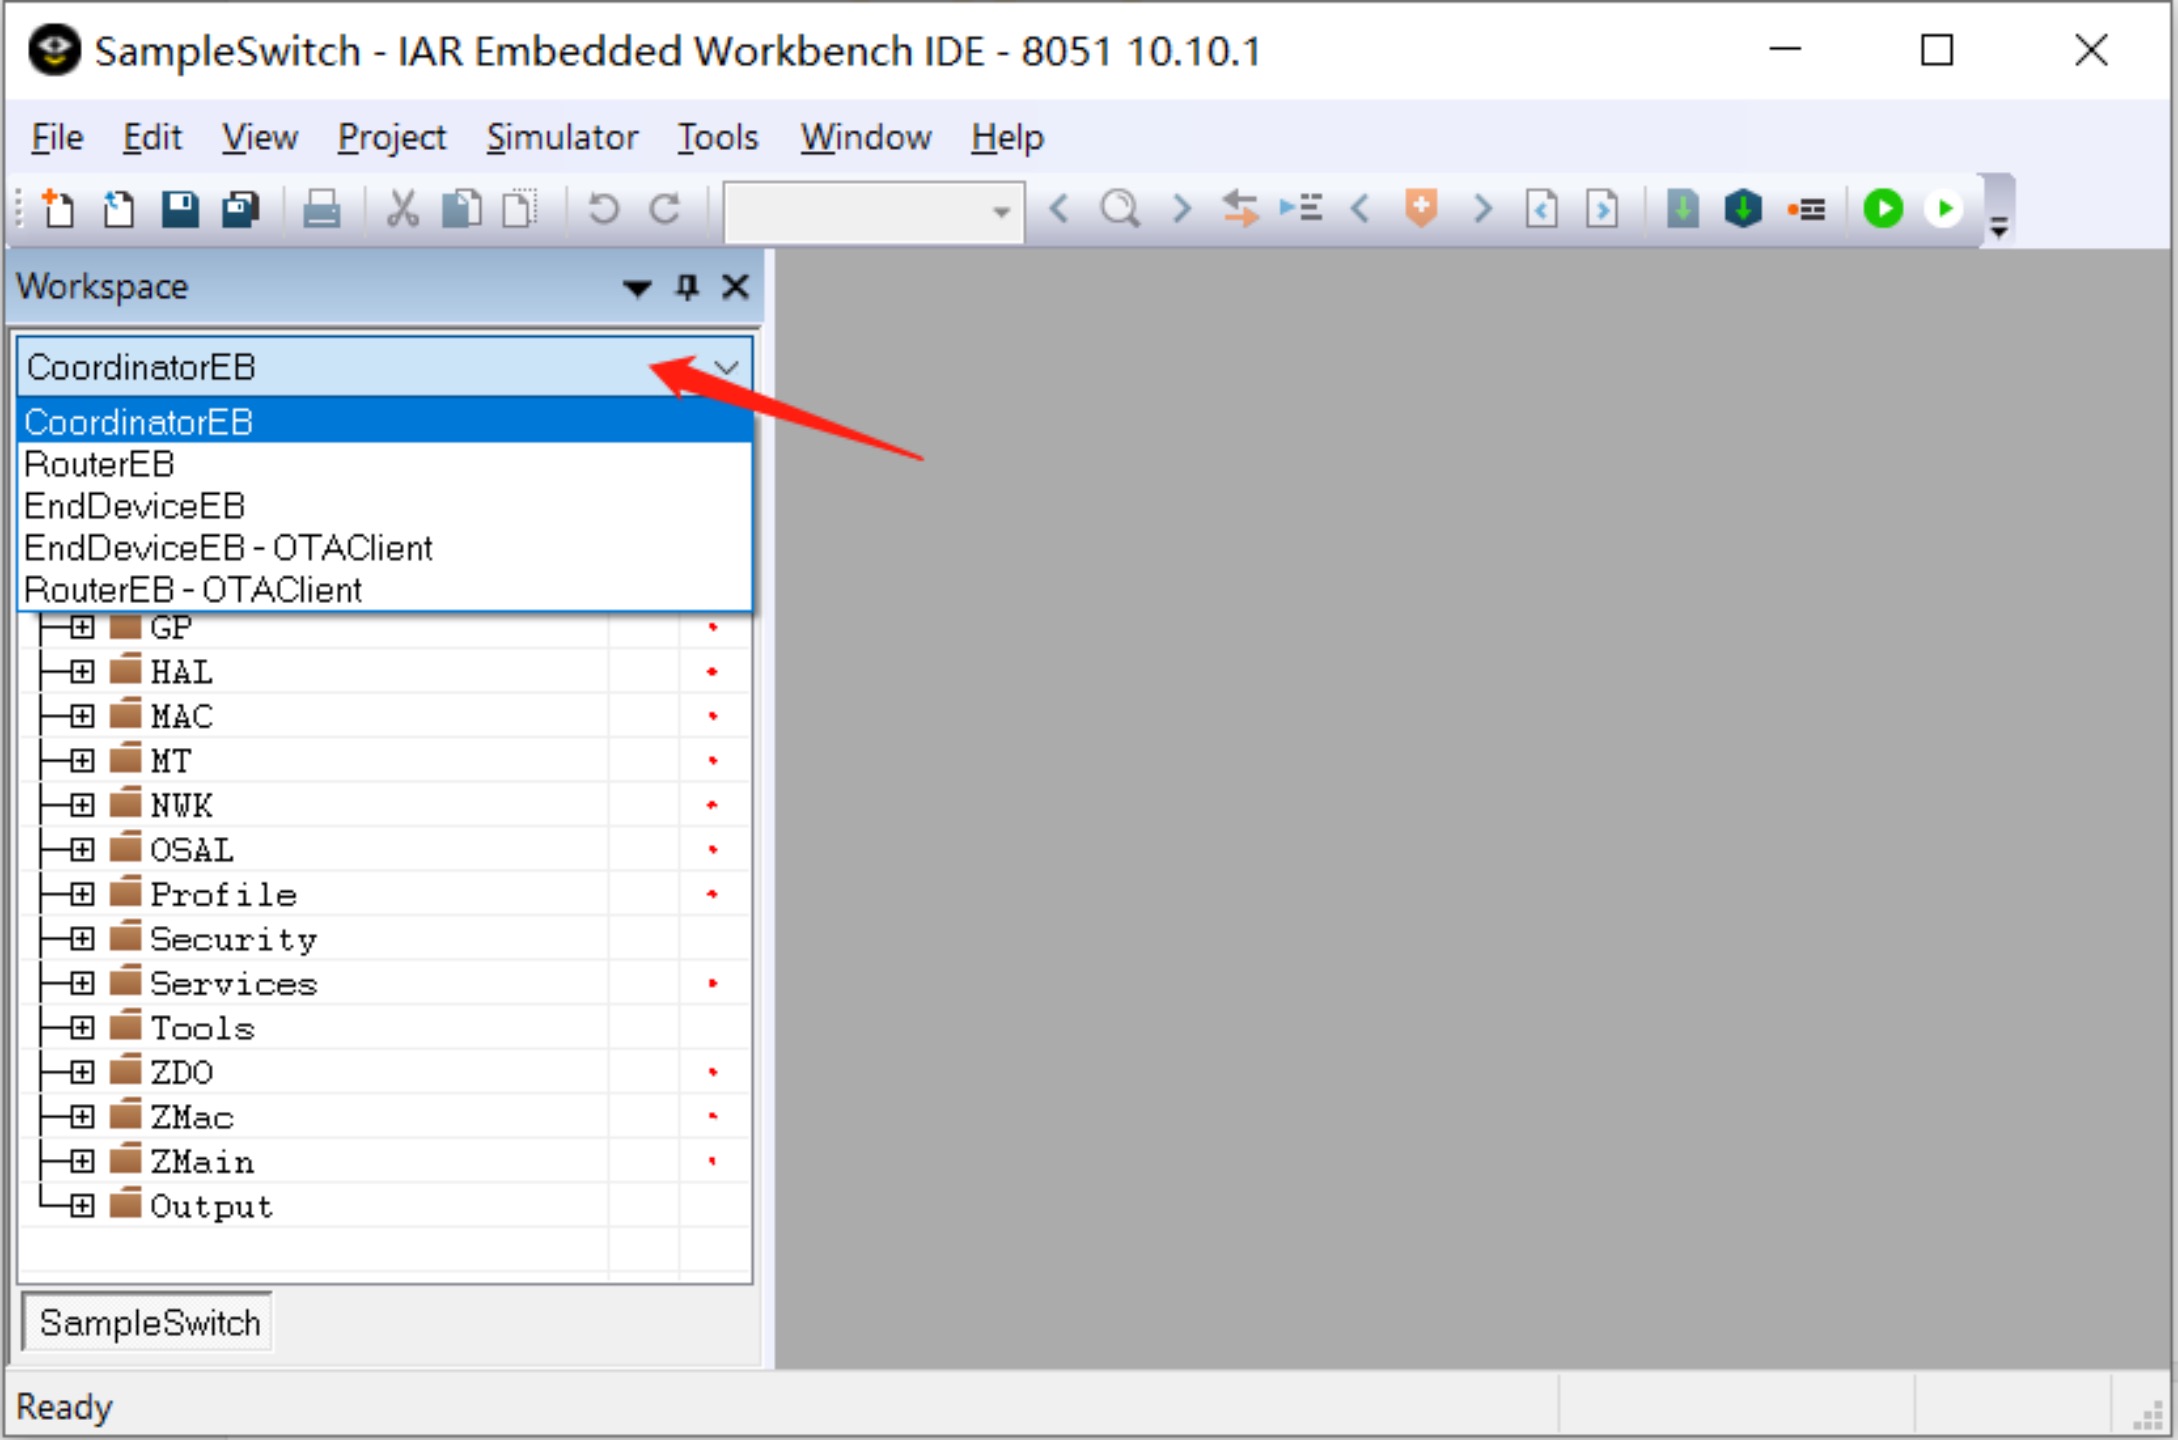The image size is (2178, 1440).
Task: Open the Project menu
Action: (391, 137)
